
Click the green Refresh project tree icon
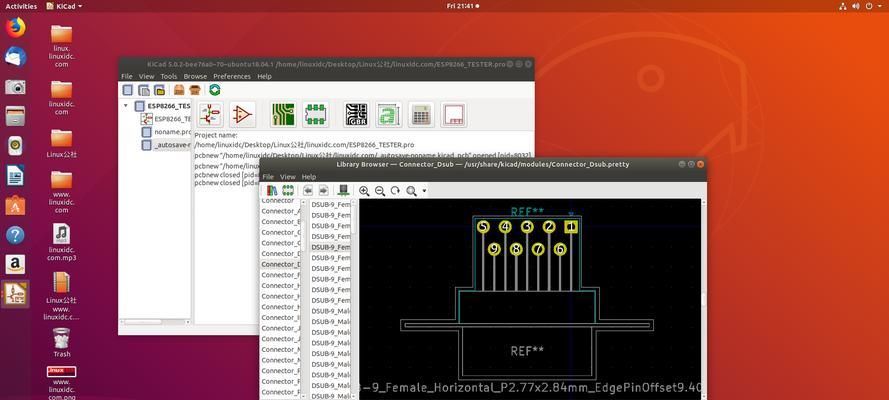214,90
